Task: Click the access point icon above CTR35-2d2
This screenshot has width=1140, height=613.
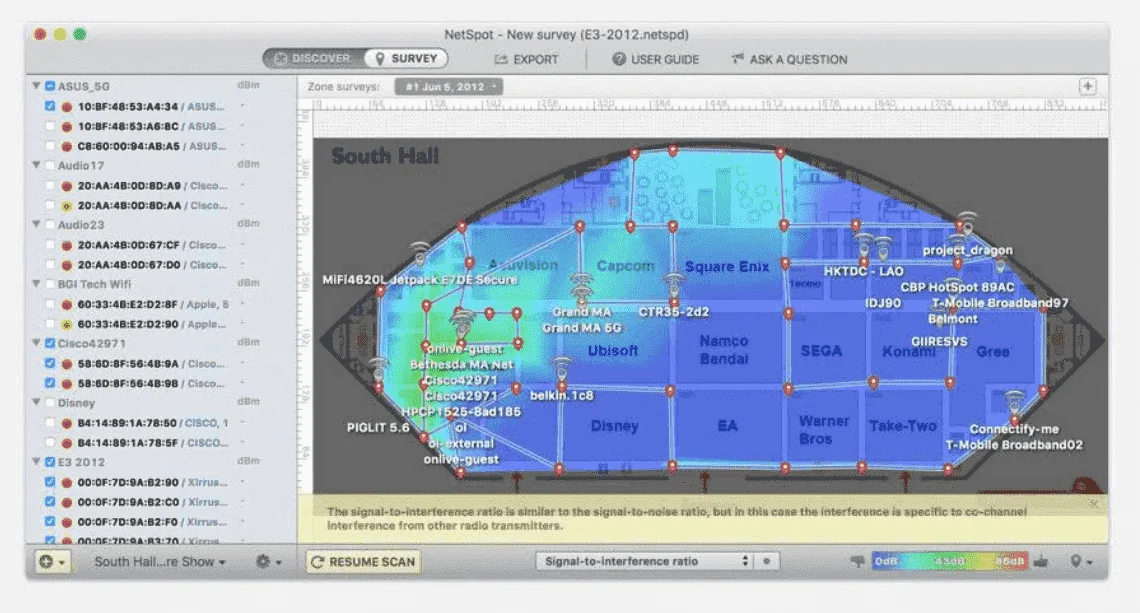Action: pyautogui.click(x=673, y=284)
